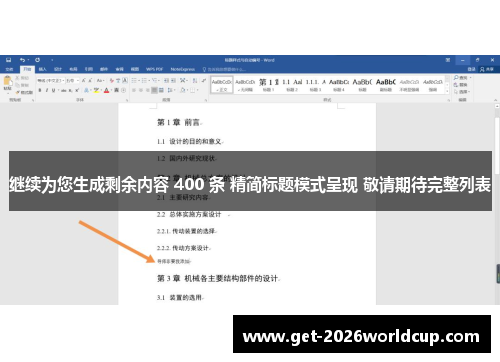Switch to the Insert tab
This screenshot has height=362, width=500.
(42, 69)
